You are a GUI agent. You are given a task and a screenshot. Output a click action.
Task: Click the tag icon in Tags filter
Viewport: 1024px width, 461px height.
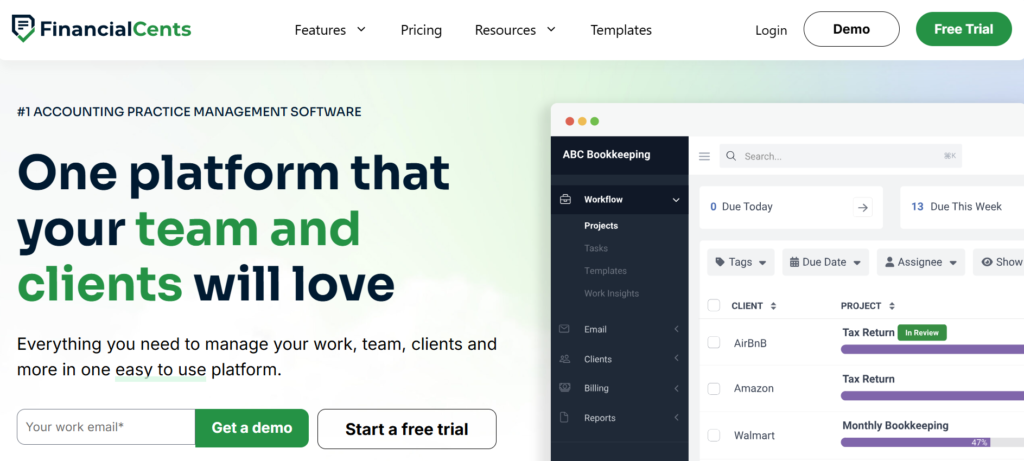720,262
